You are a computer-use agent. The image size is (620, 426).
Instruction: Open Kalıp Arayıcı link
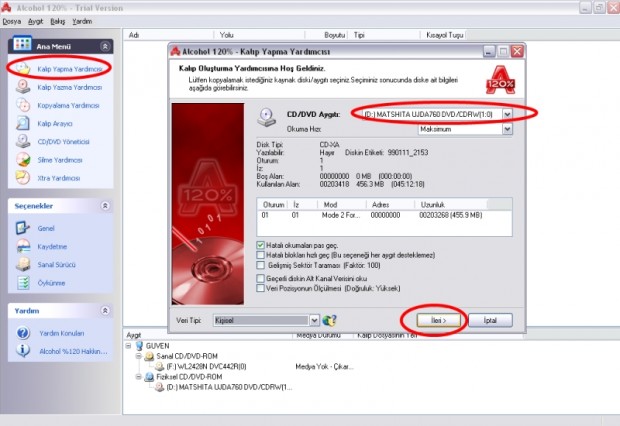click(x=55, y=123)
